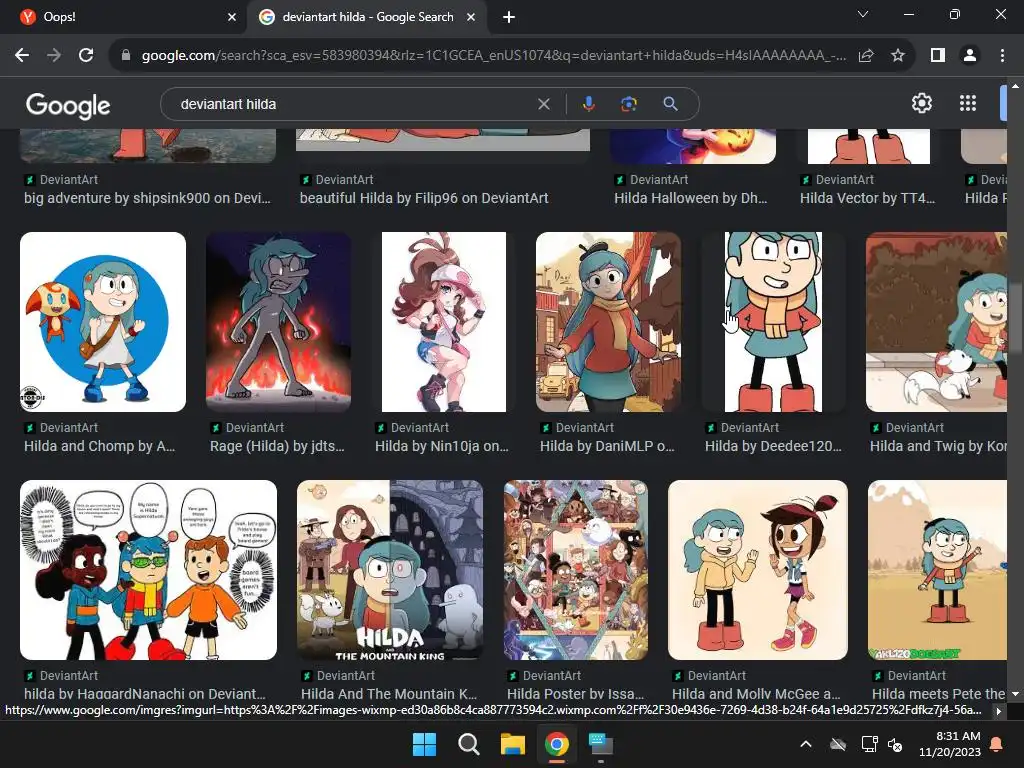Open the Chrome profile menu

970,56
